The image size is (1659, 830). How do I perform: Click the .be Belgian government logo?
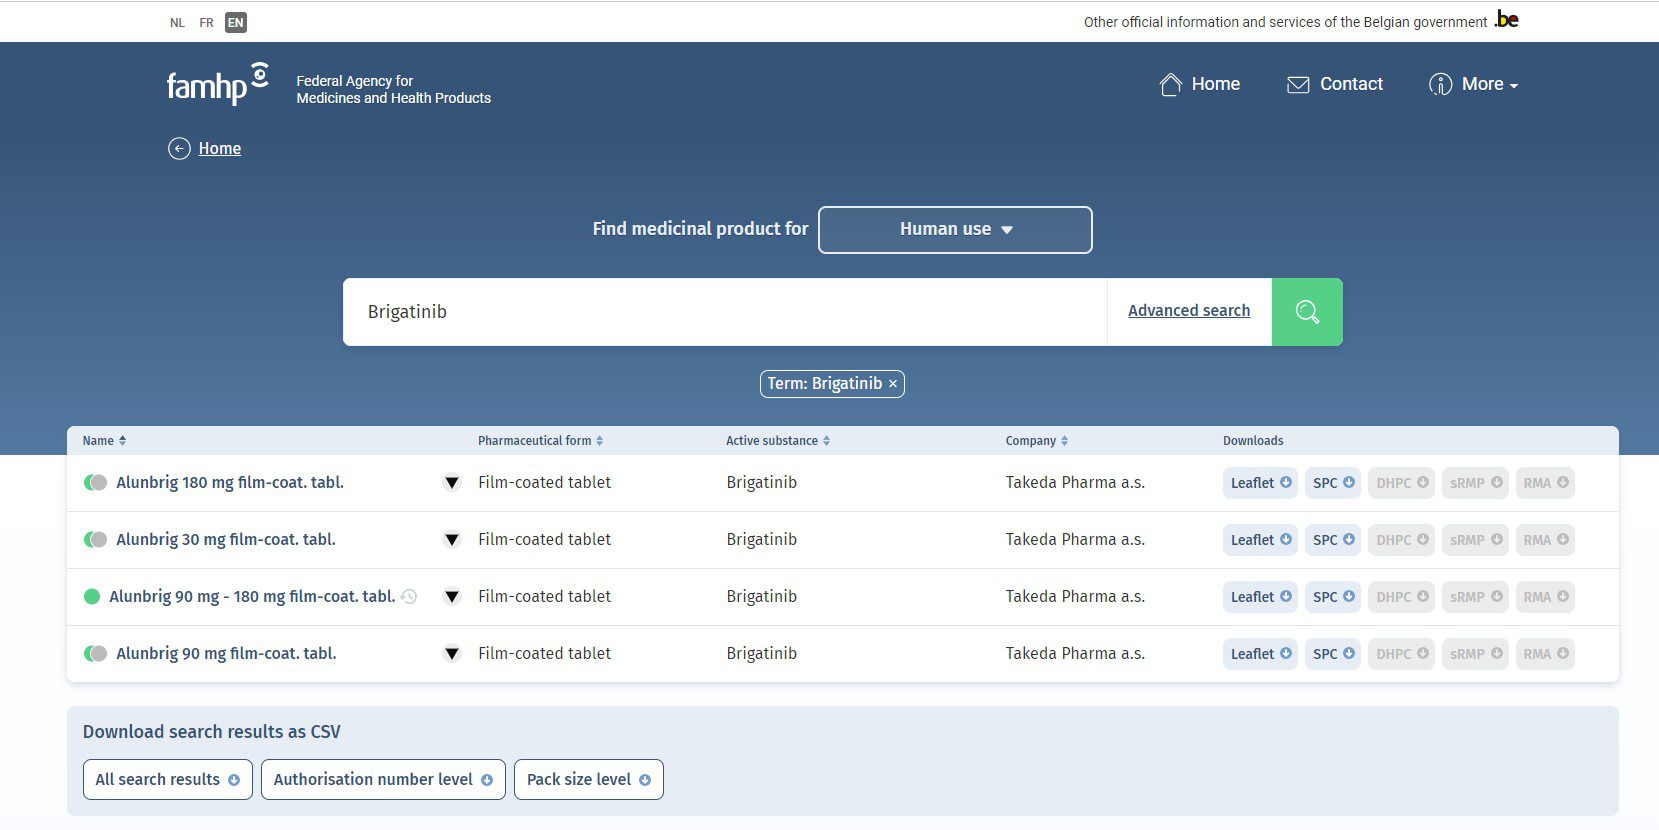(1506, 20)
